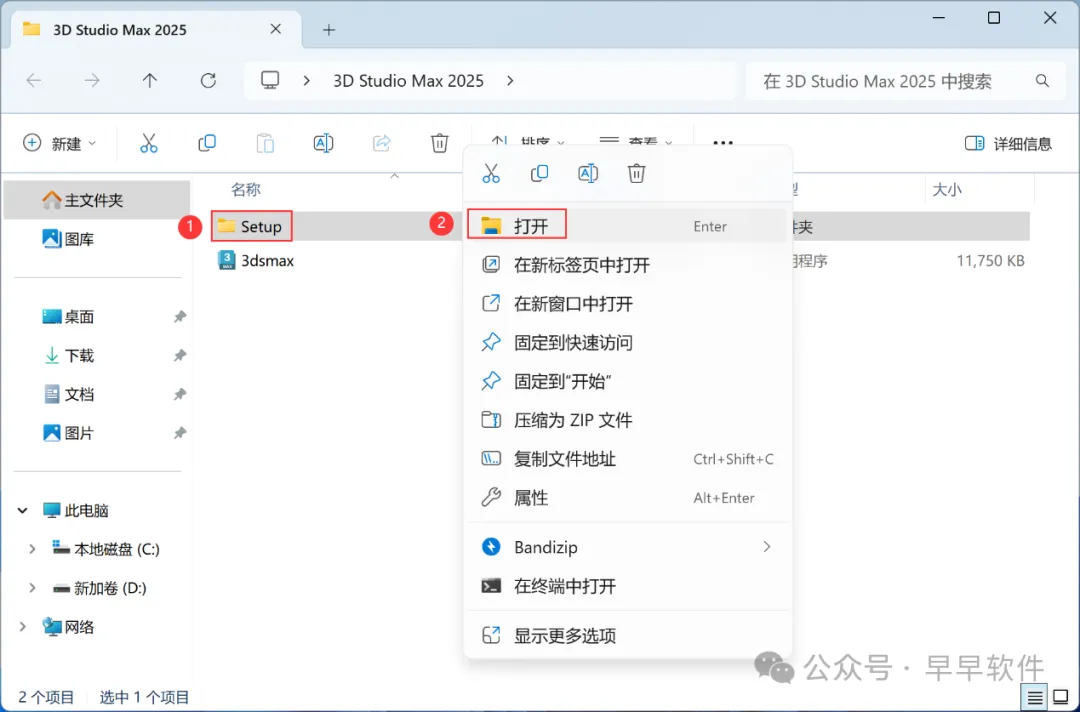Click the 3D Studio Max 2025 breadcrumb
The width and height of the screenshot is (1080, 712).
click(408, 81)
